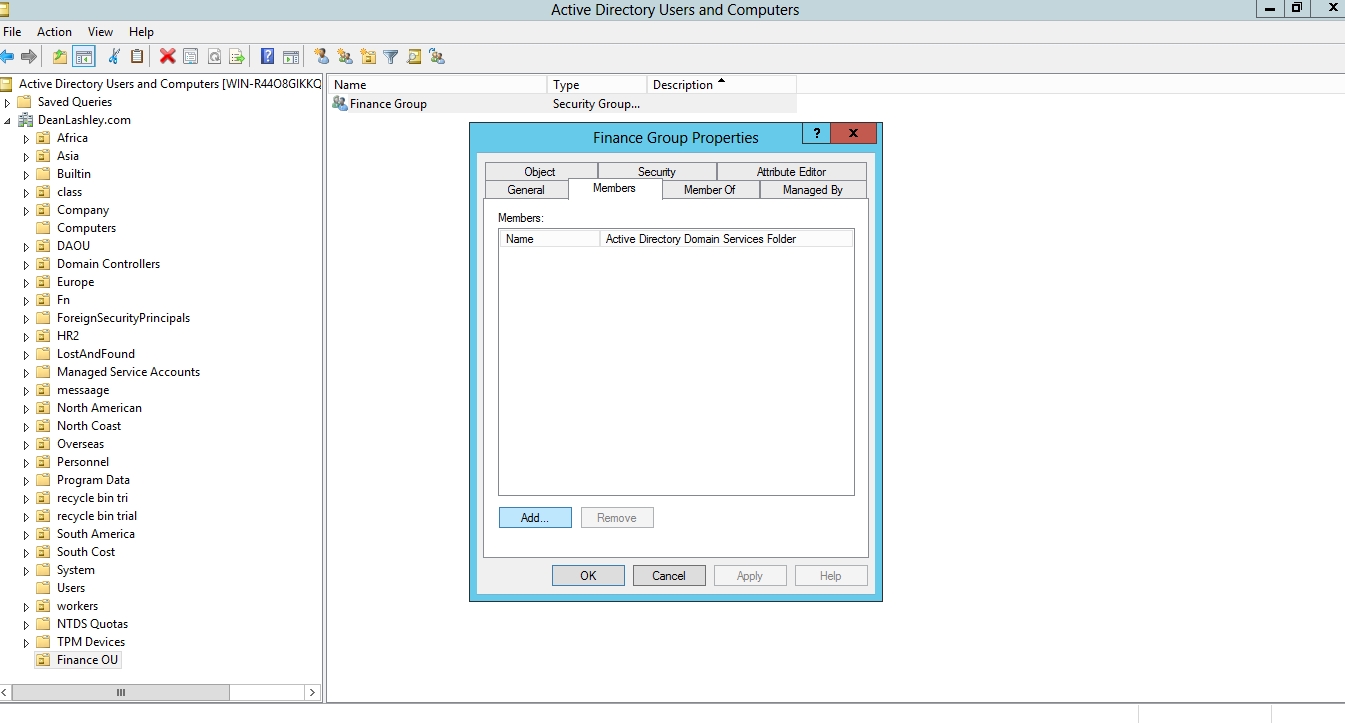Screen dimensions: 1345x723
Task: Click the tree pane horizontal scrollbar
Action: coord(120,692)
